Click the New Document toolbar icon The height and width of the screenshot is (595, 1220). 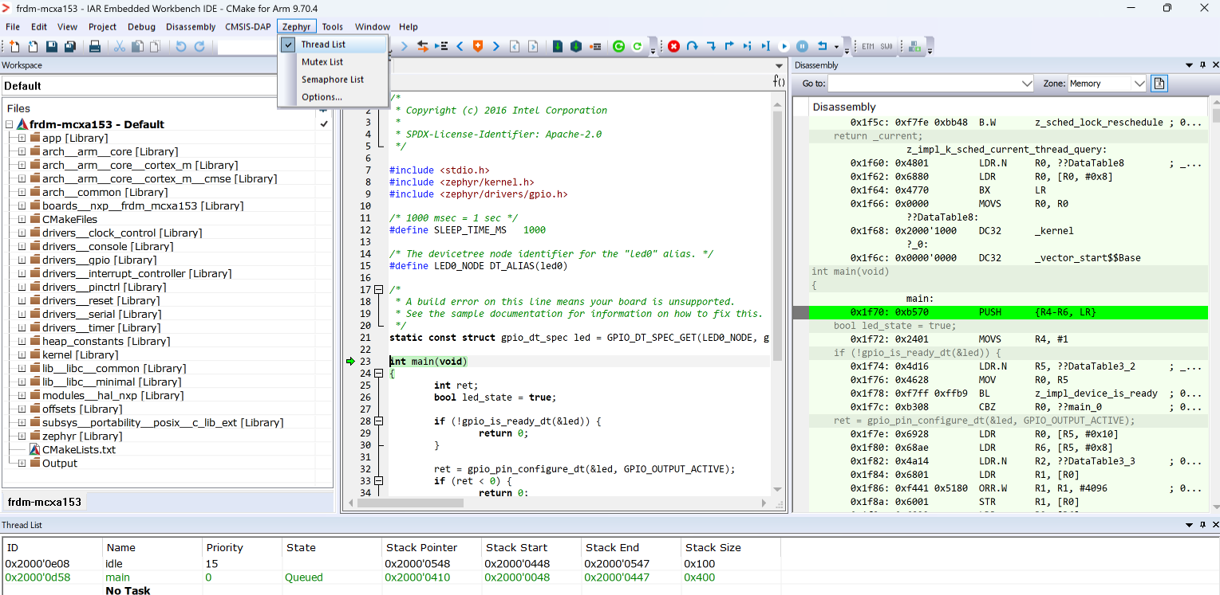[x=14, y=46]
